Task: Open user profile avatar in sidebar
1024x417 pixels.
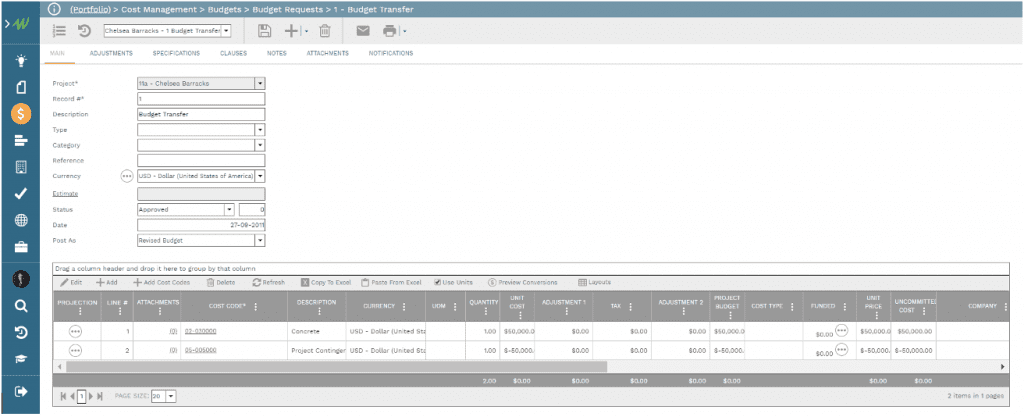Action: click(x=21, y=279)
